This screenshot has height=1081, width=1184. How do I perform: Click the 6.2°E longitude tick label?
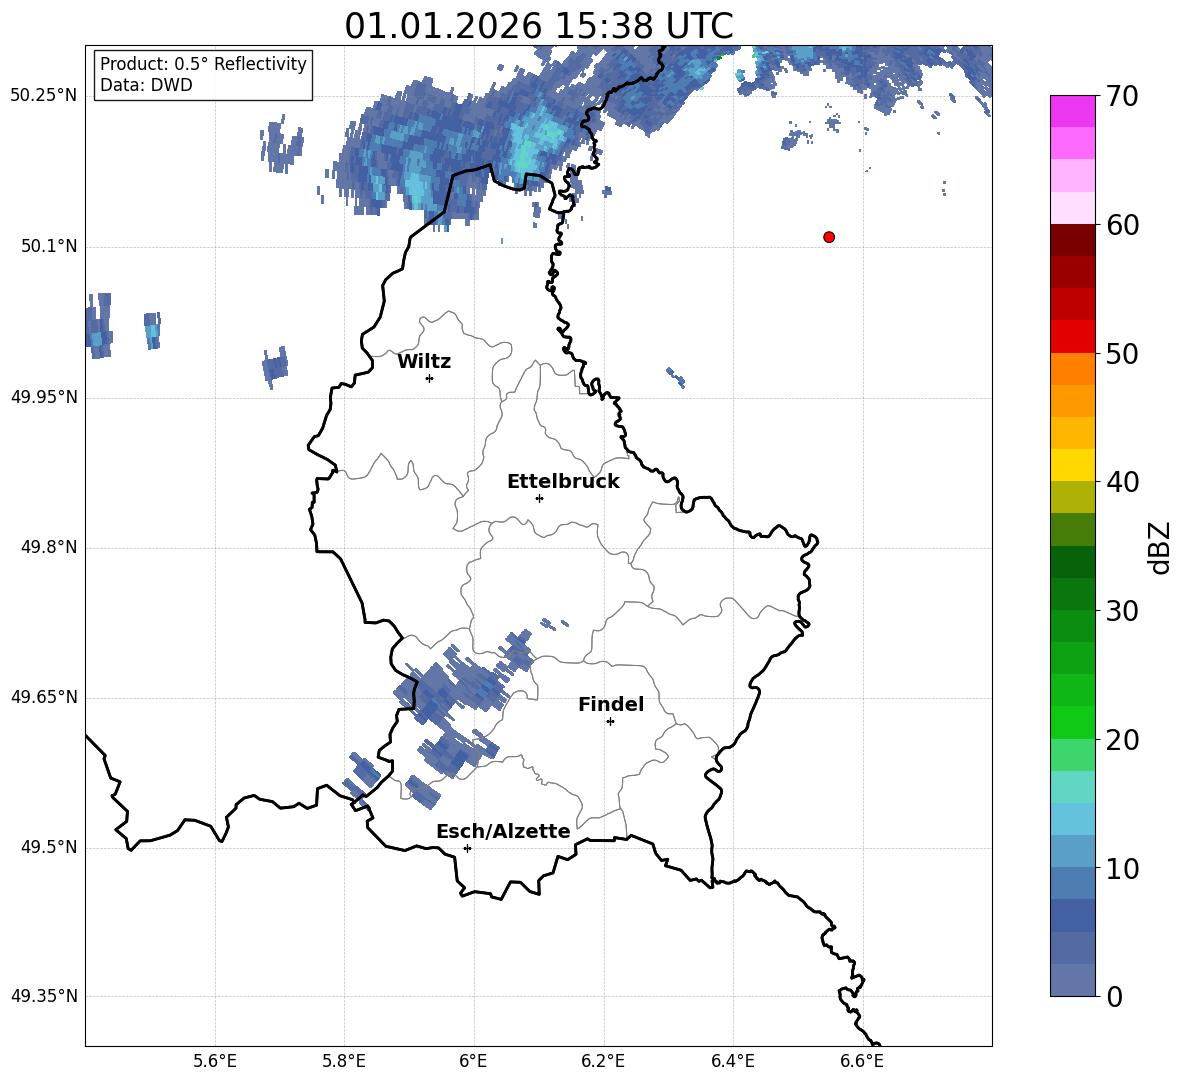tap(603, 1061)
